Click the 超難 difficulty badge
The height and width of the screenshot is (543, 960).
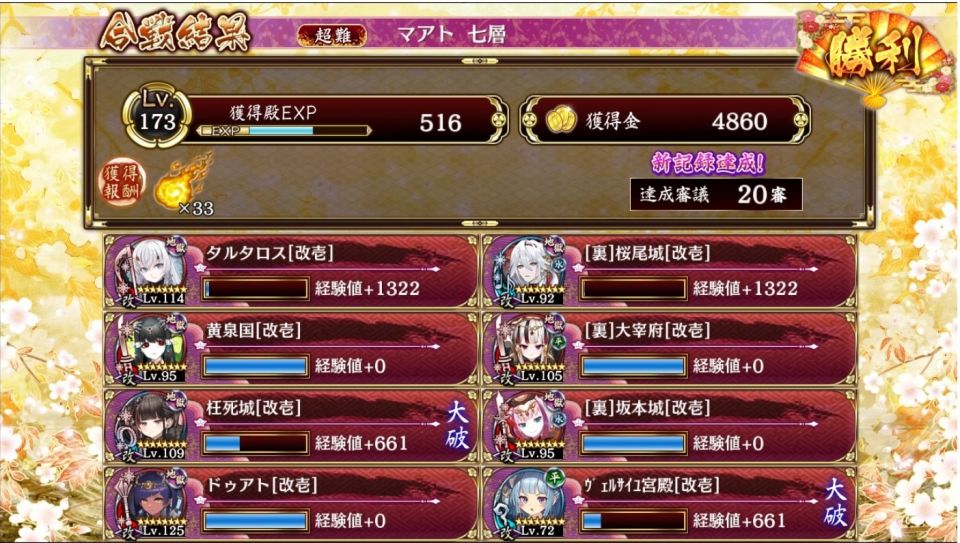click(x=332, y=36)
